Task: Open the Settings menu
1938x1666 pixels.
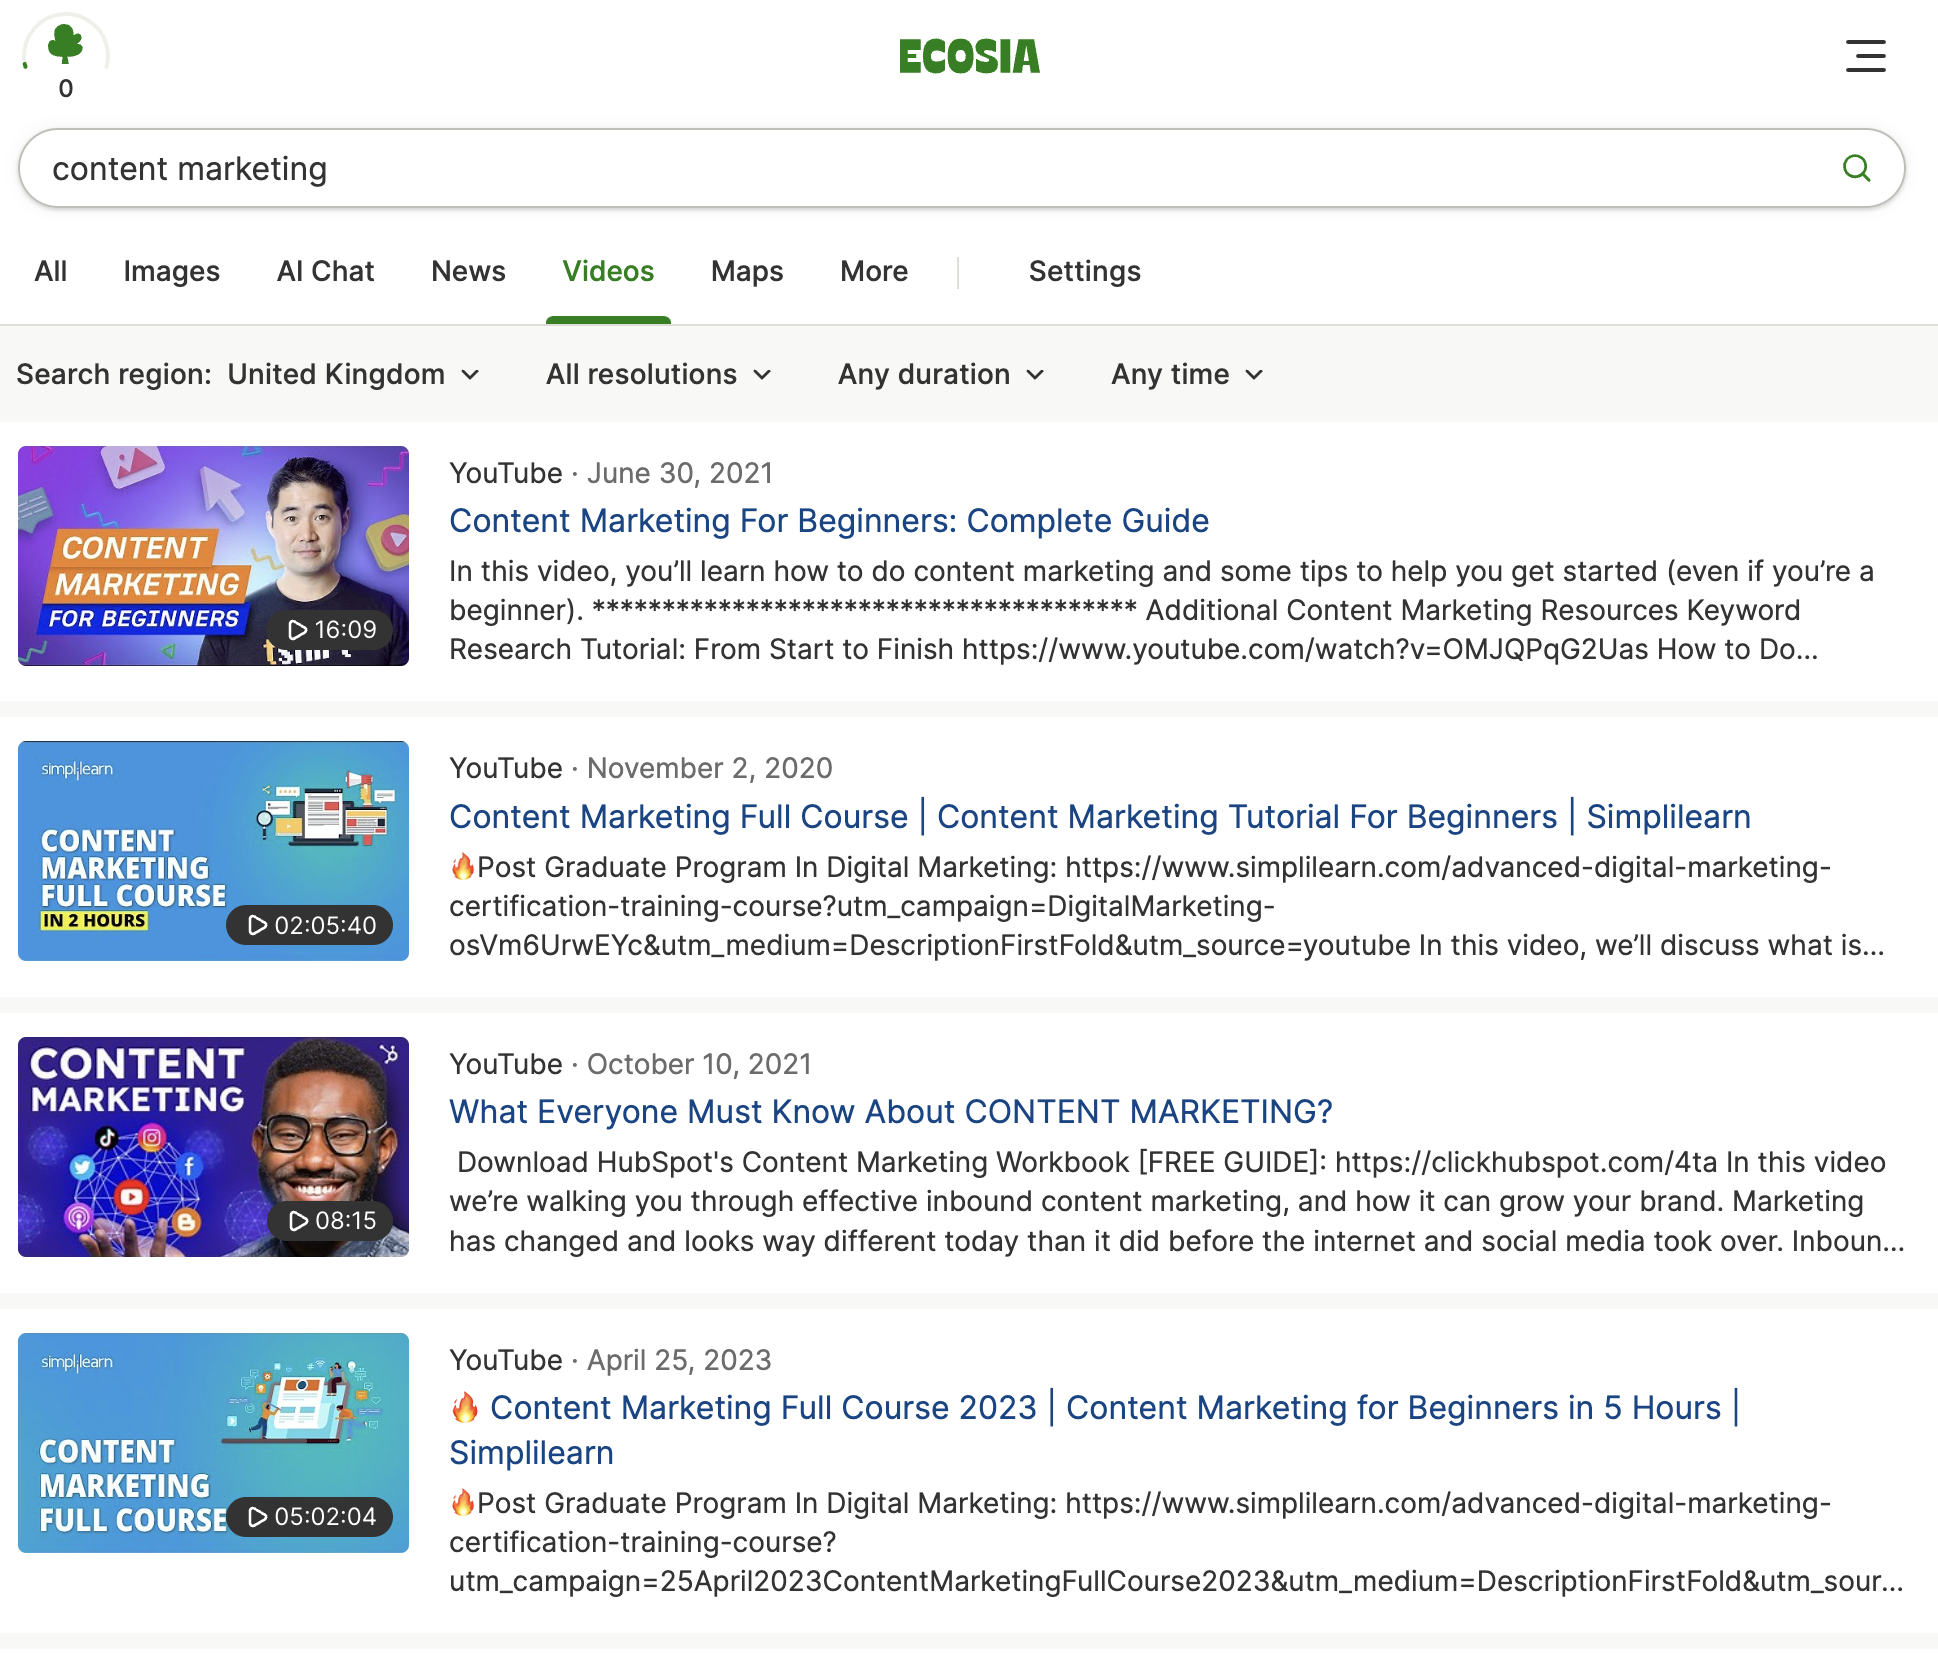Action: [1084, 271]
